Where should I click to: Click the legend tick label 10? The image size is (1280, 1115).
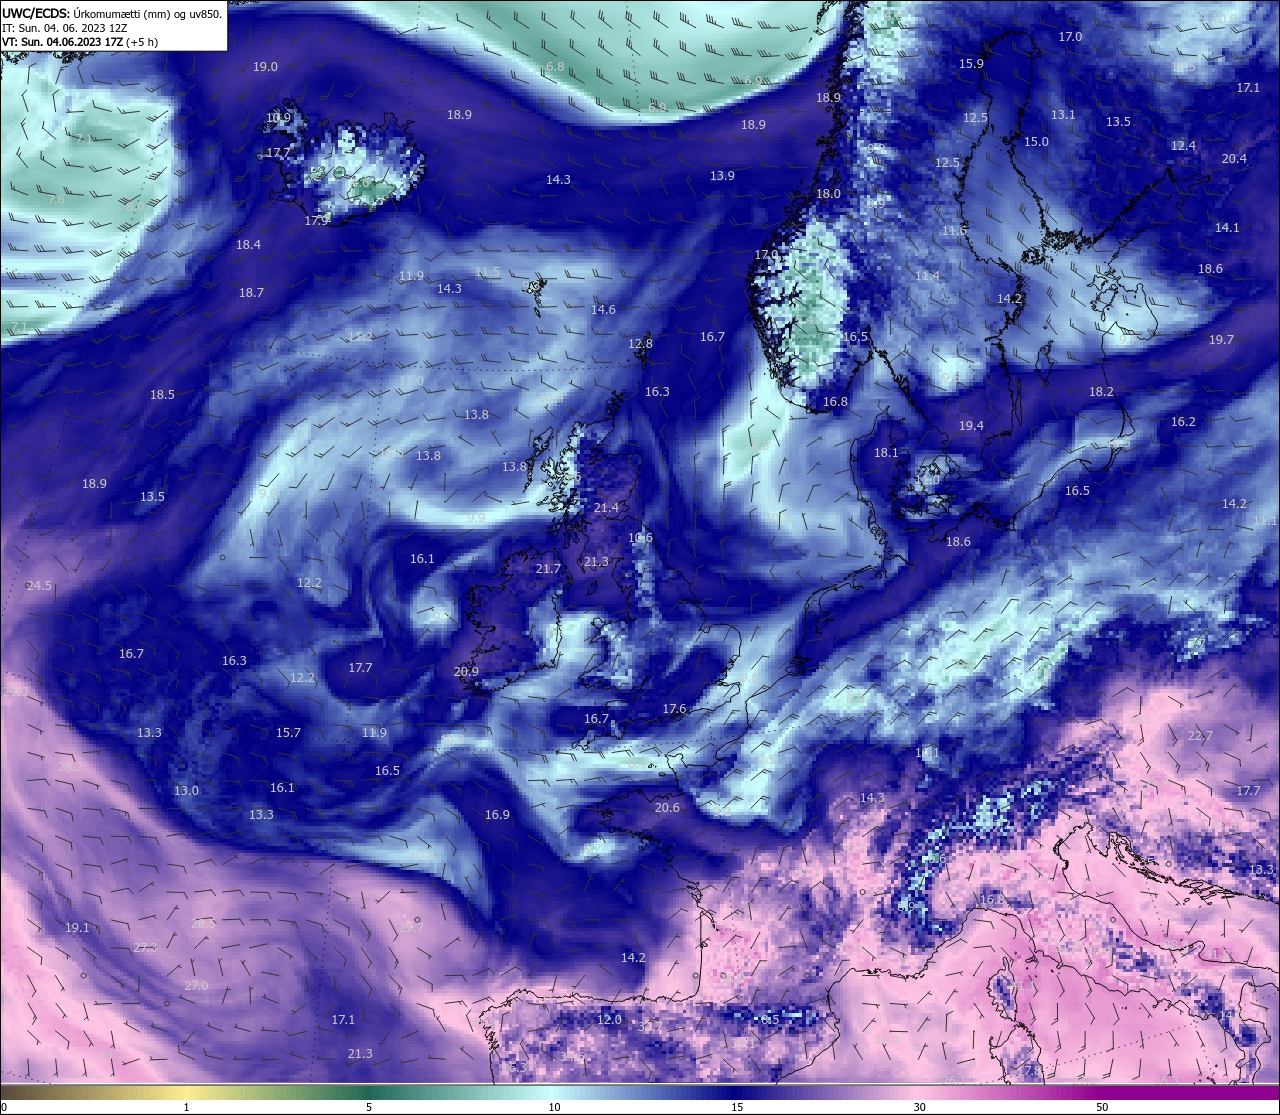pyautogui.click(x=553, y=1107)
